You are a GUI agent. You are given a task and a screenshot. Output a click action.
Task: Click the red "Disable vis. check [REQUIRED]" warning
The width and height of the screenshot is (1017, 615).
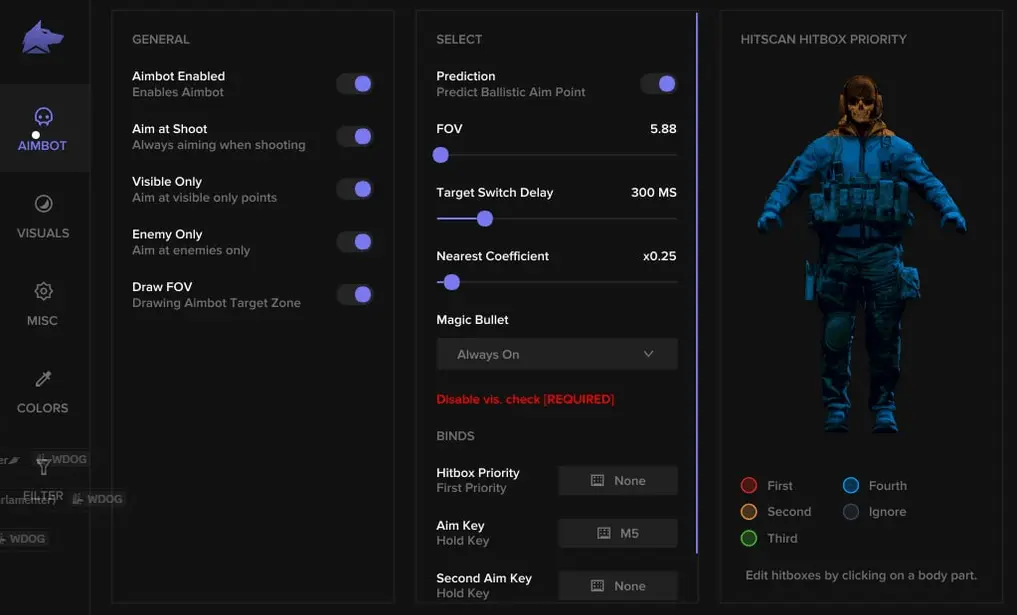[x=525, y=399]
